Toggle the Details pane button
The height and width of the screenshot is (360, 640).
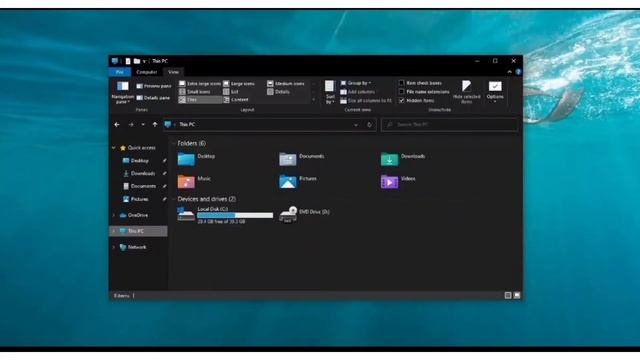[x=153, y=98]
